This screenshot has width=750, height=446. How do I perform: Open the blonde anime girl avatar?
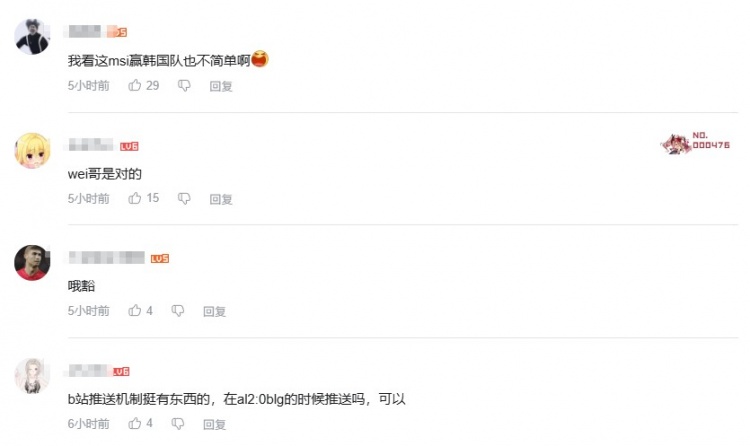pyautogui.click(x=32, y=151)
